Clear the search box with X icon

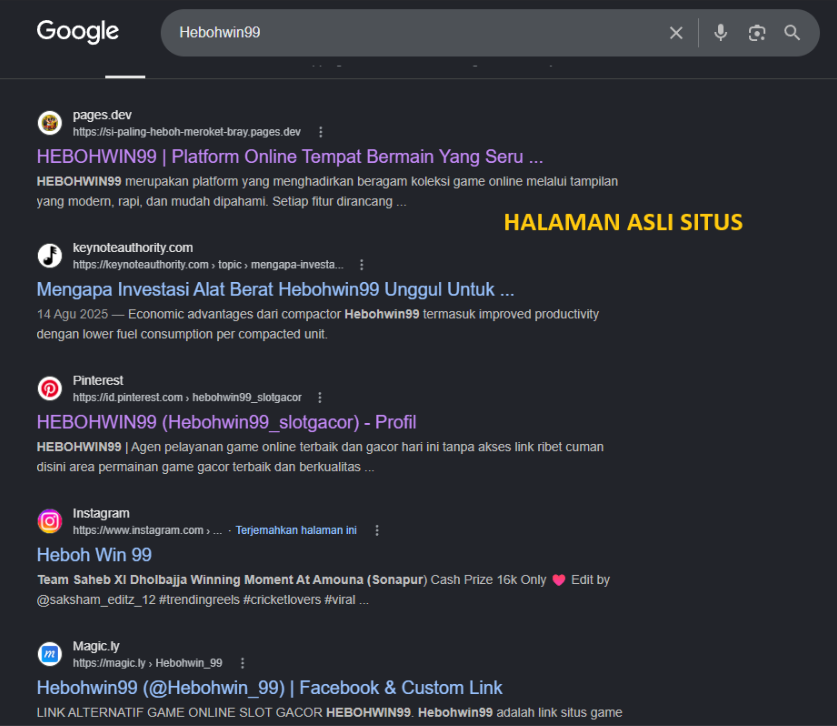click(676, 33)
